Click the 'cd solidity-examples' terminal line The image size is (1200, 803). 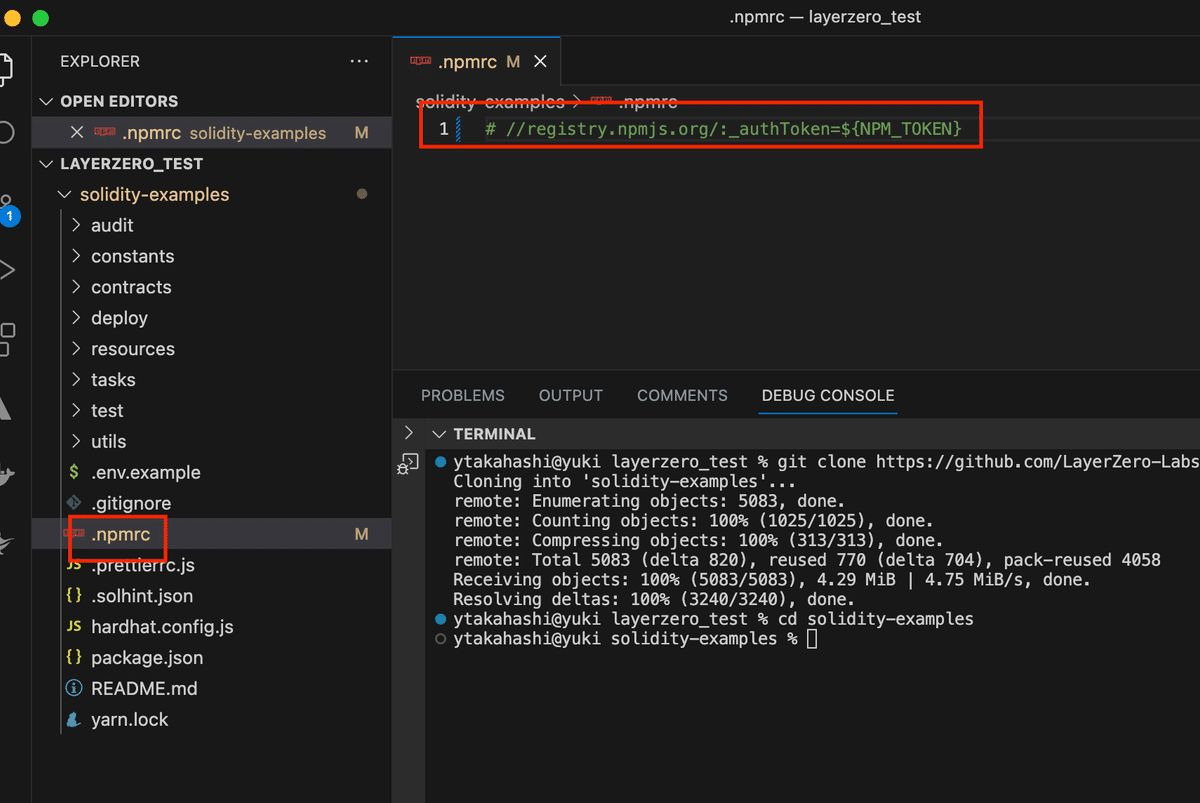pyautogui.click(x=713, y=619)
